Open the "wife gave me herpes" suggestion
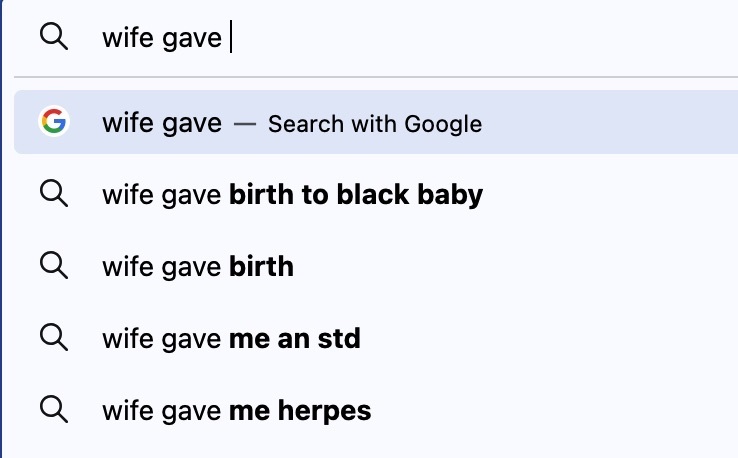 236,410
